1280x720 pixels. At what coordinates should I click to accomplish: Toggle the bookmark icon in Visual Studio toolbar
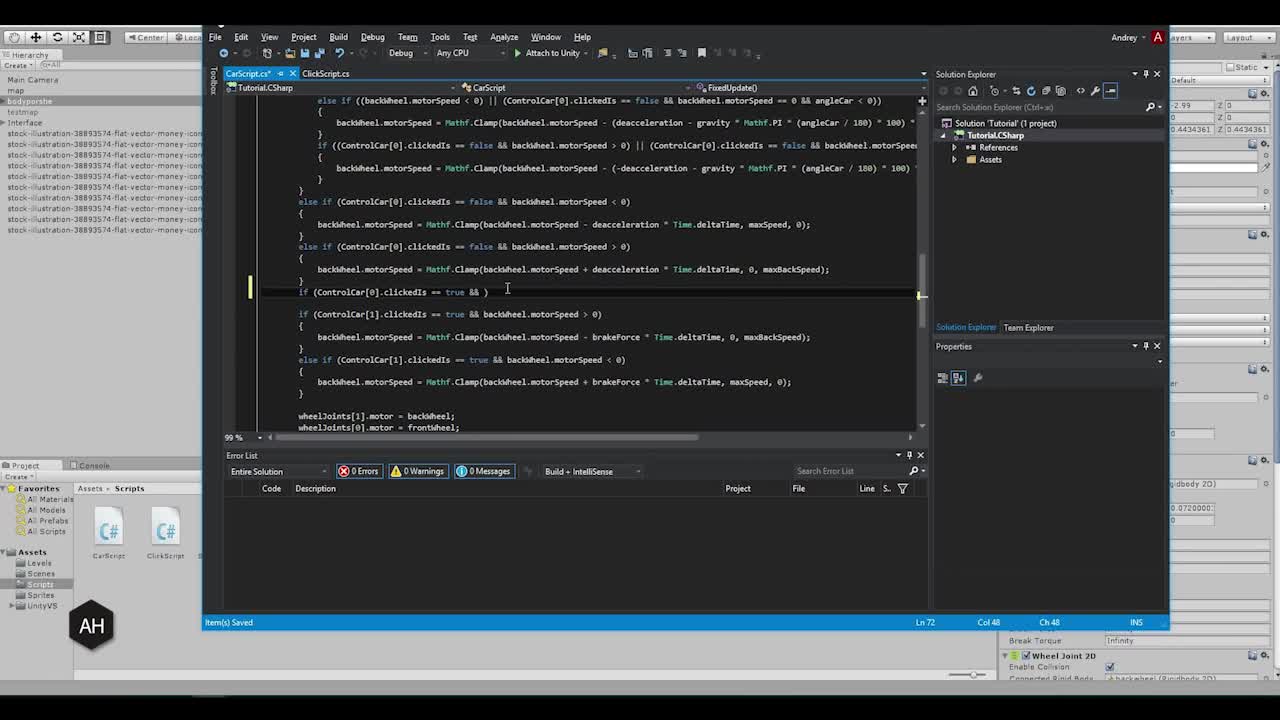click(702, 53)
